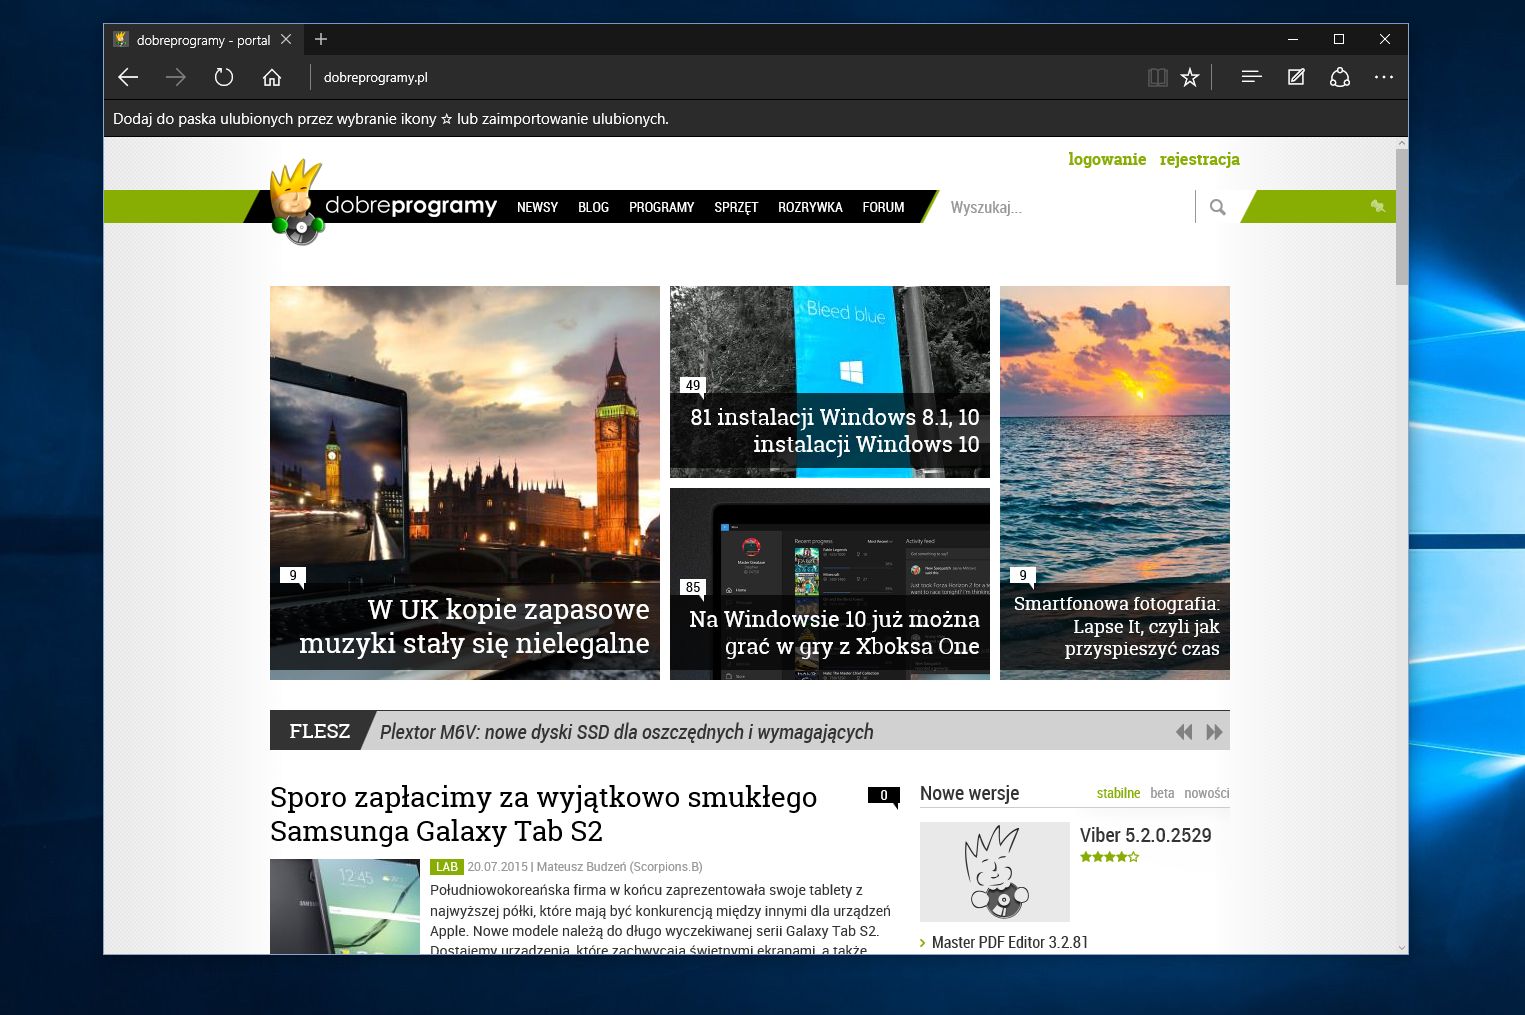Click the Wyszukaj search field

coord(1065,207)
